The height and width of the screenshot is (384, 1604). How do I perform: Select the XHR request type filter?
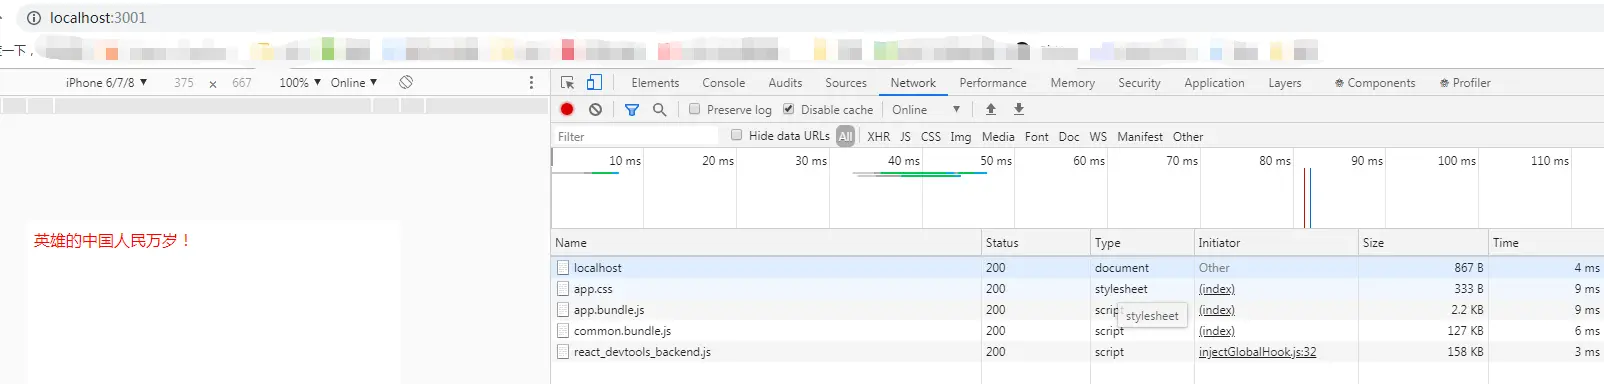click(x=879, y=137)
